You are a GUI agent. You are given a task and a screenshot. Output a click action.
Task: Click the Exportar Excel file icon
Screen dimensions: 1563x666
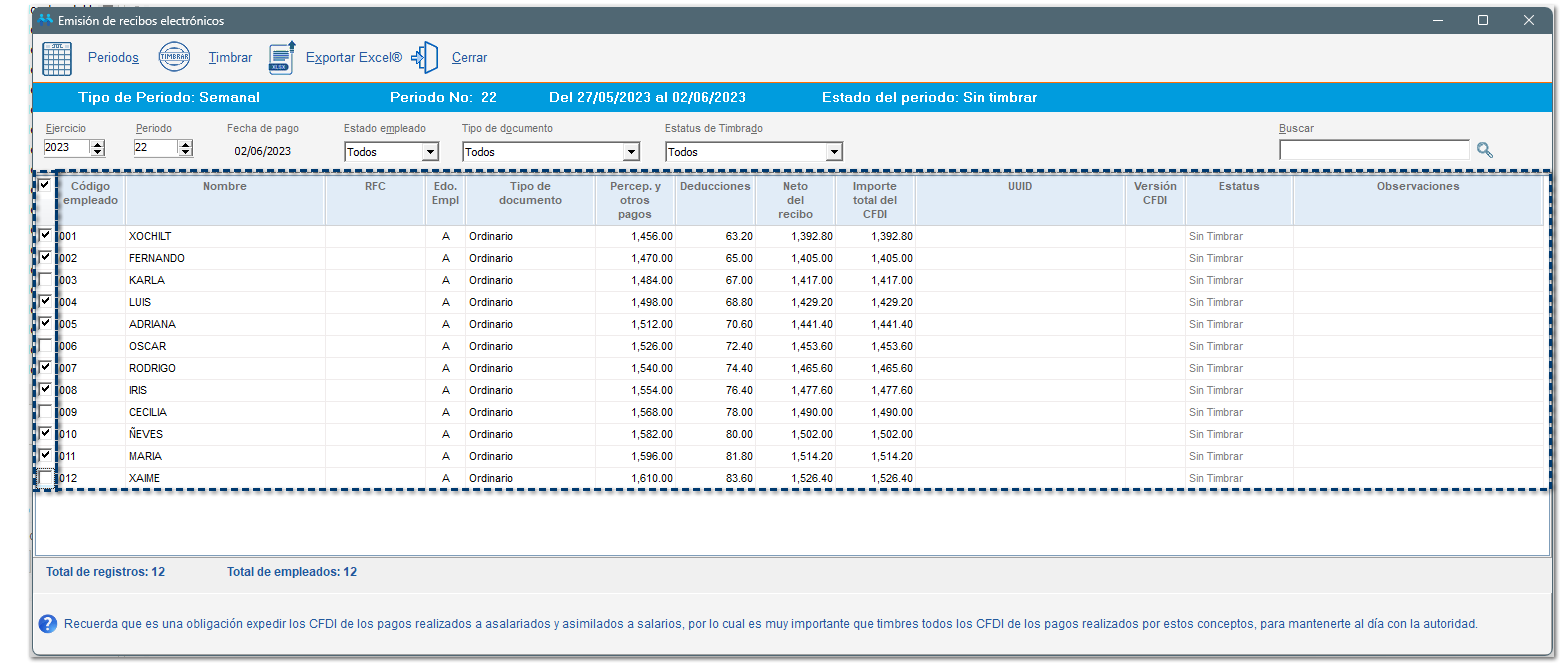click(282, 58)
